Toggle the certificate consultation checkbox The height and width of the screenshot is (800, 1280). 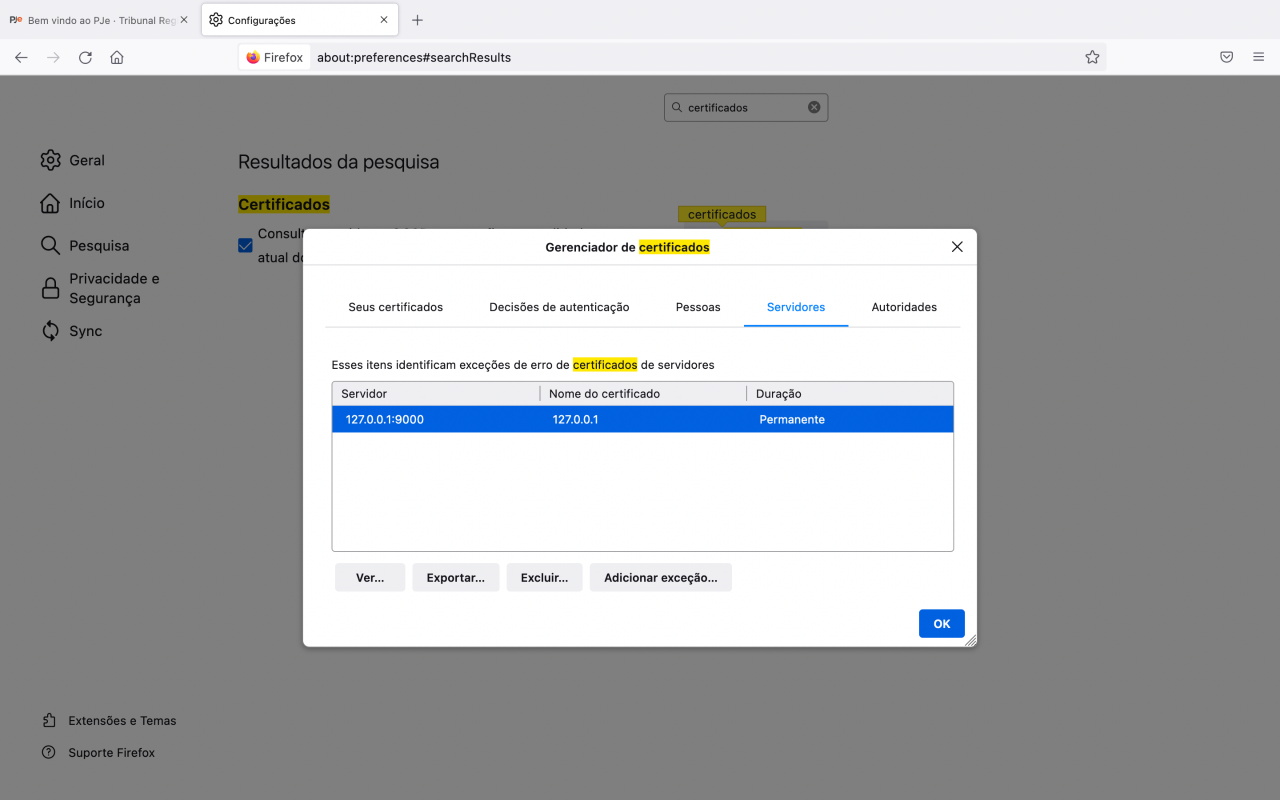point(245,245)
